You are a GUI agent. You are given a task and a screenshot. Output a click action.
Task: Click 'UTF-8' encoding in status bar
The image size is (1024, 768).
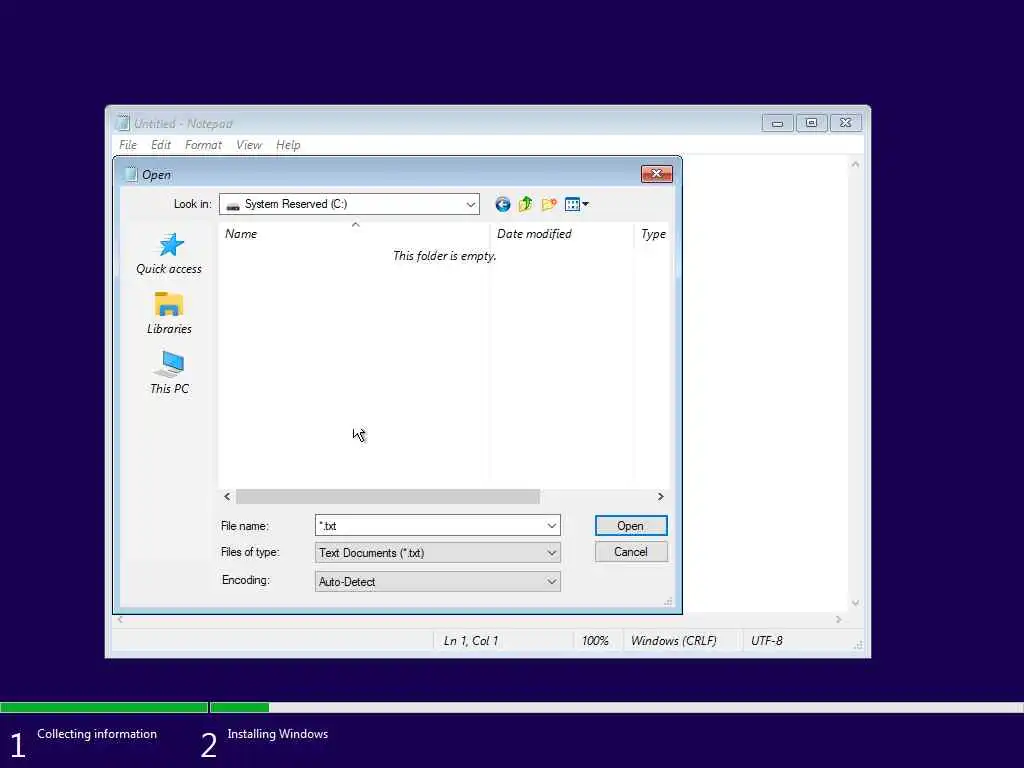pyautogui.click(x=767, y=641)
